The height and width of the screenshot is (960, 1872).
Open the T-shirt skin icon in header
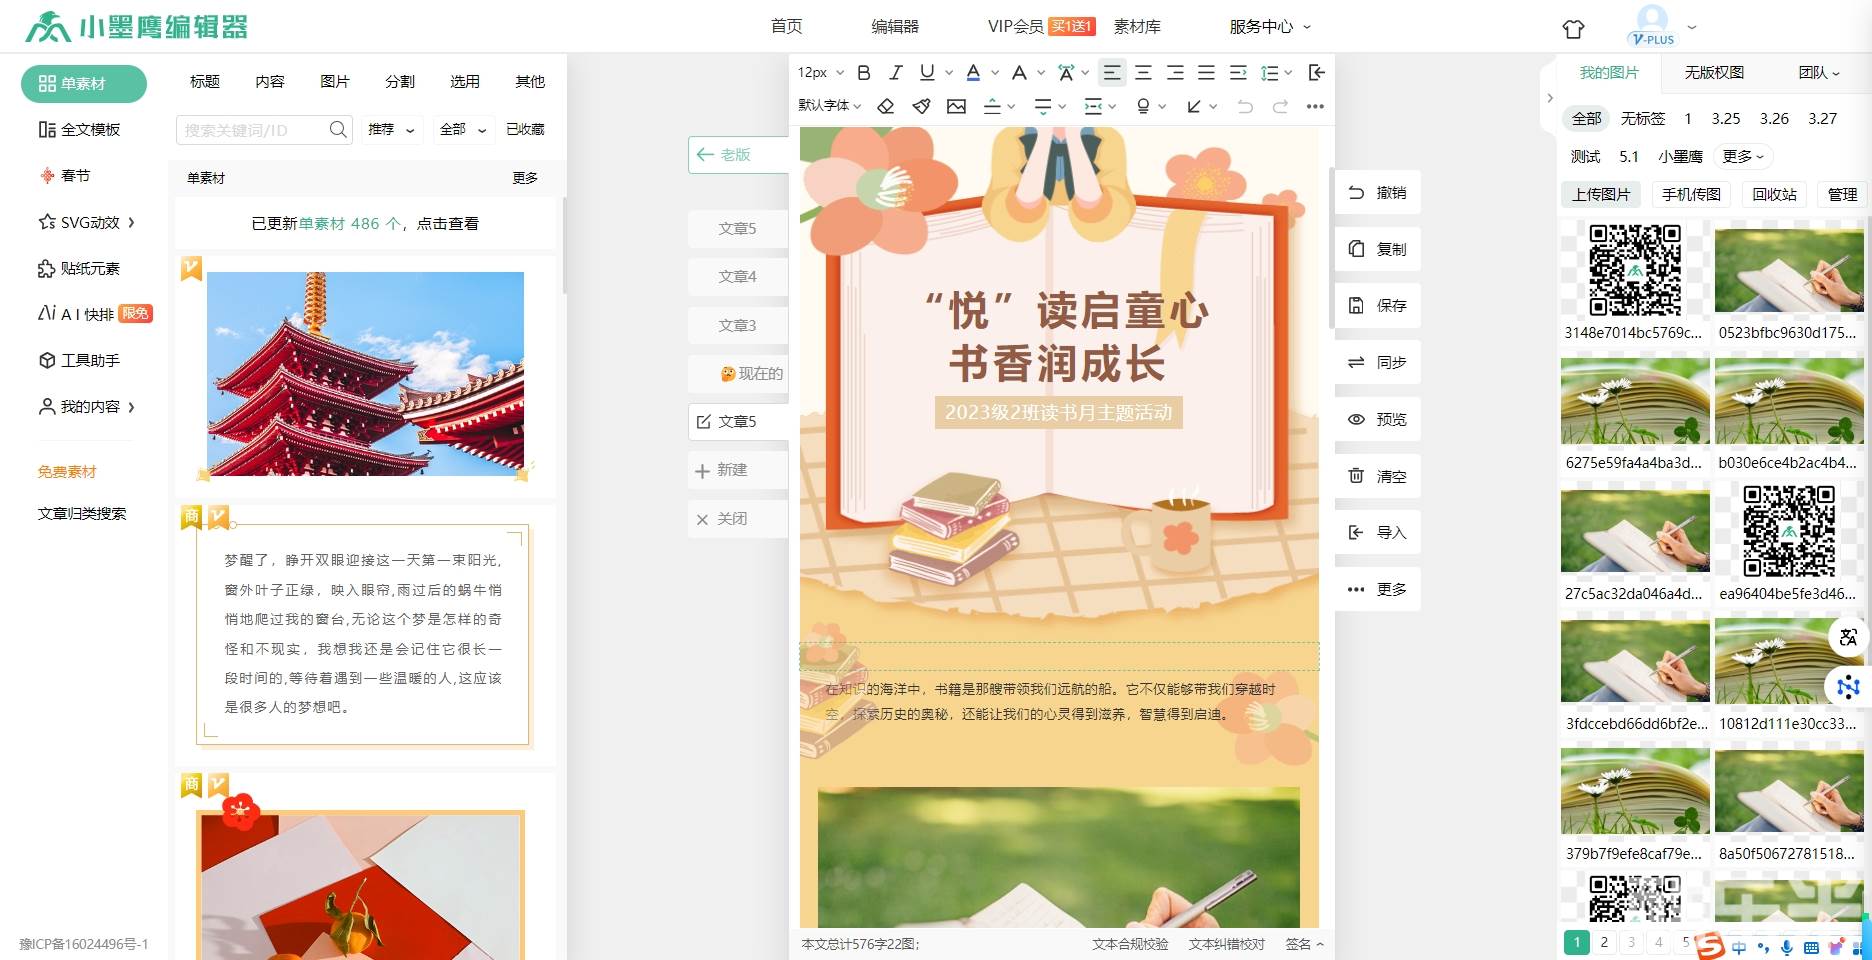(1573, 29)
